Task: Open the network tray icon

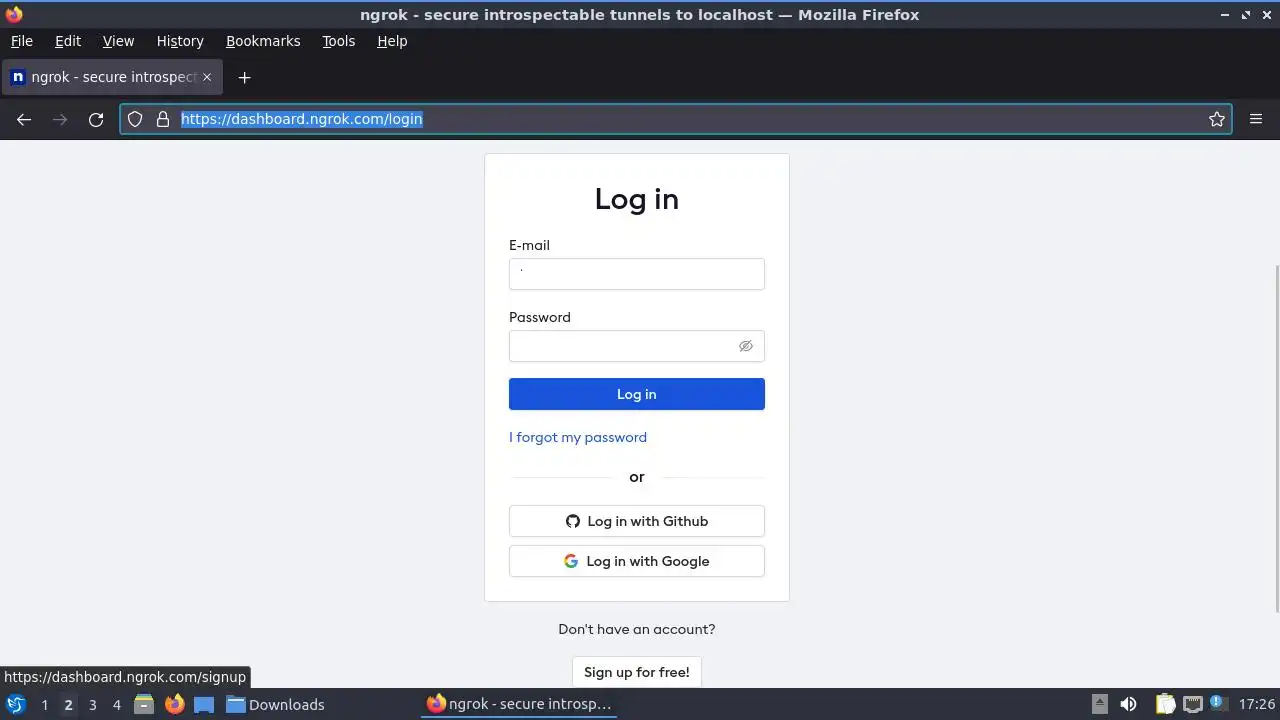Action: tap(1193, 704)
